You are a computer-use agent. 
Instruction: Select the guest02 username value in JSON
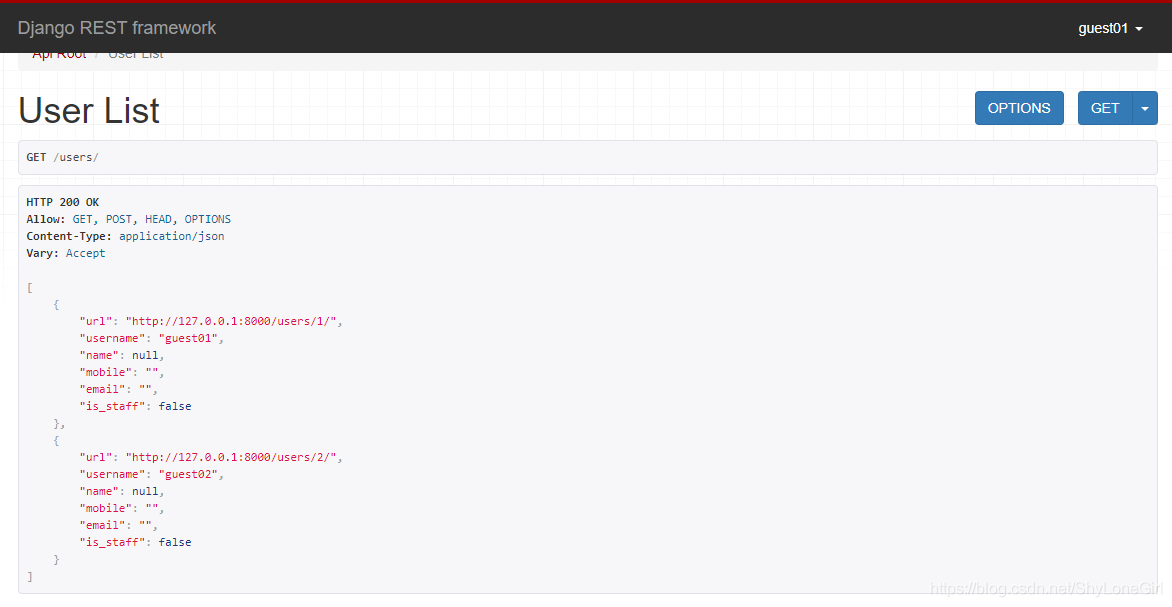[189, 474]
